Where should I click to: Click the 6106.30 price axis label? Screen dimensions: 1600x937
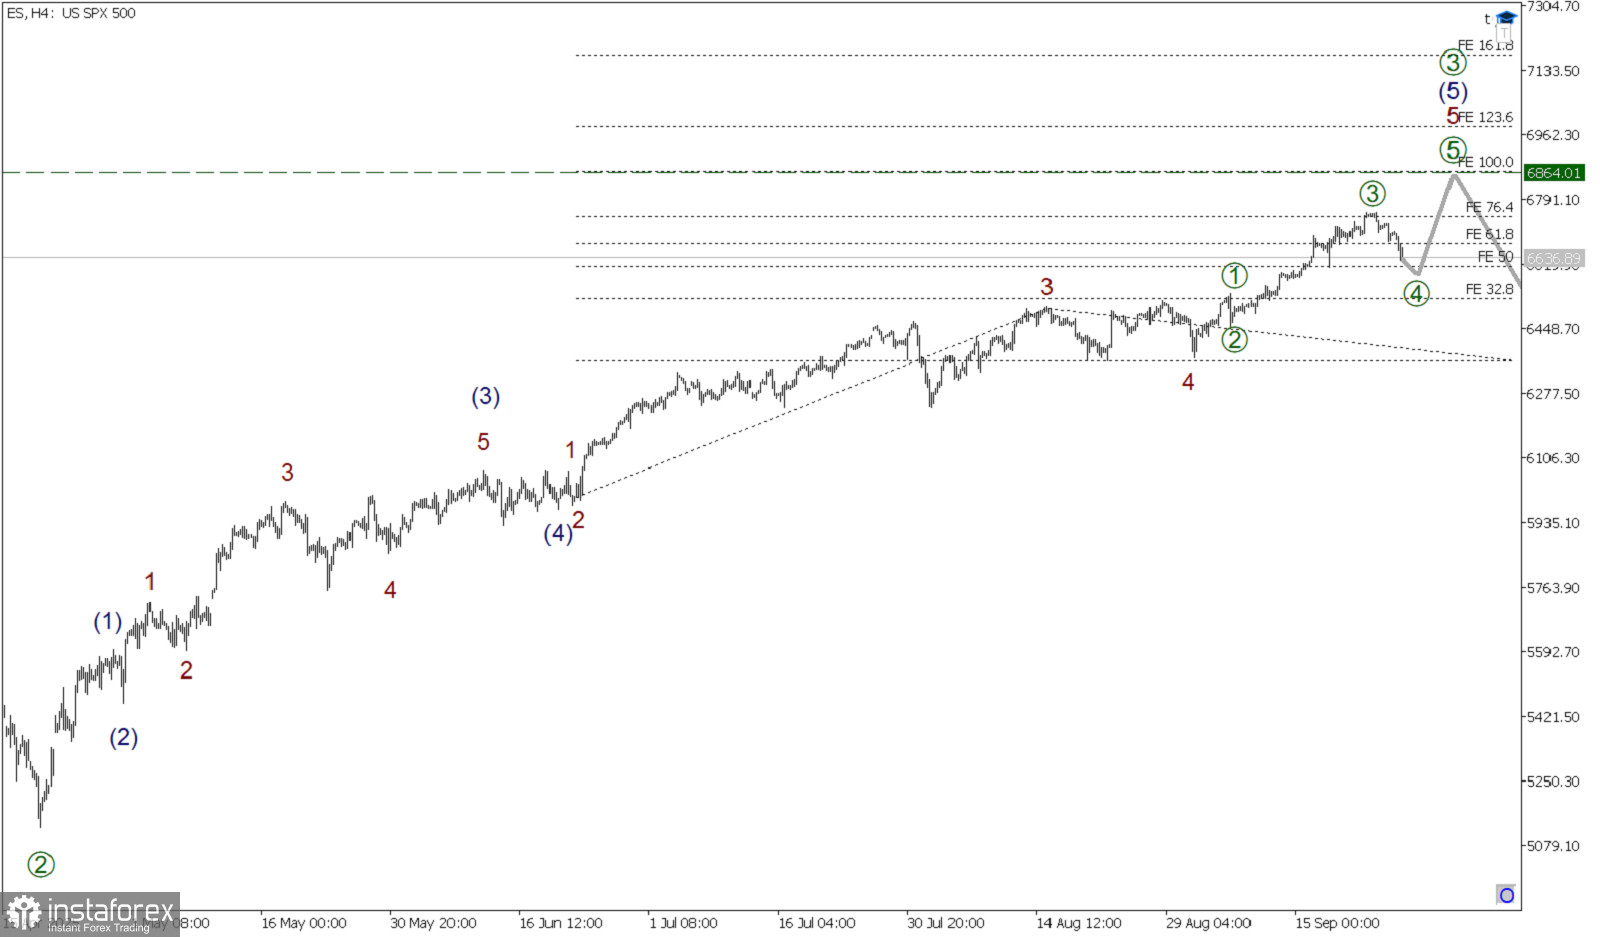[x=1553, y=458]
